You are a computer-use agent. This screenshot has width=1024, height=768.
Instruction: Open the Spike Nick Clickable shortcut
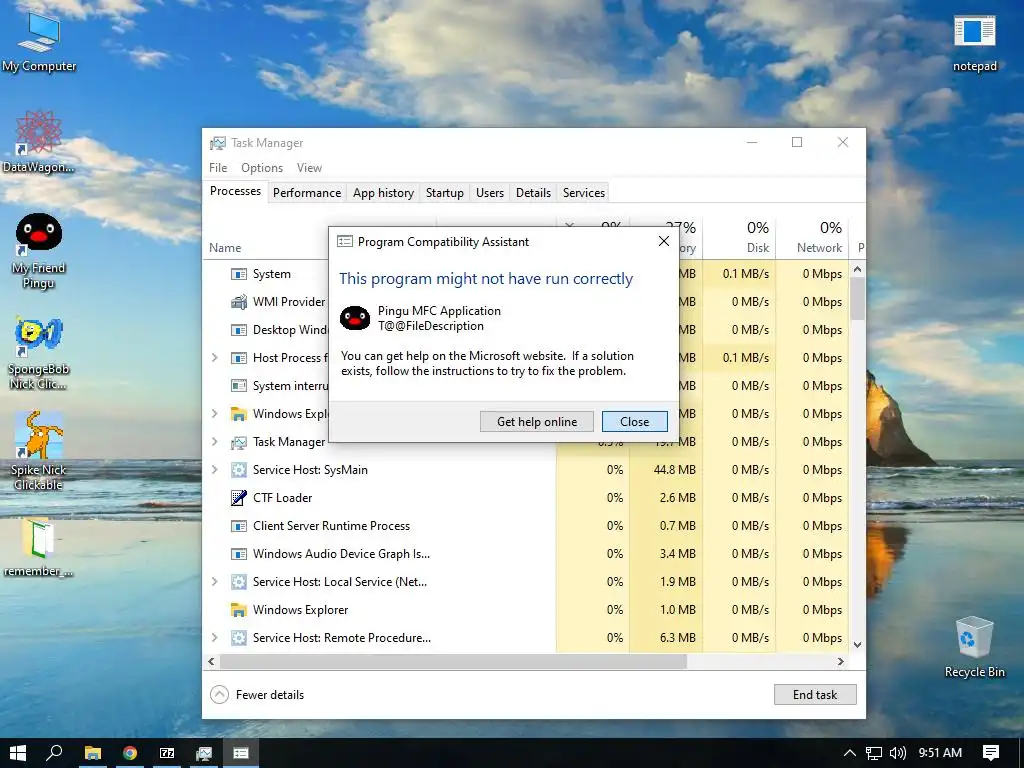pyautogui.click(x=39, y=451)
